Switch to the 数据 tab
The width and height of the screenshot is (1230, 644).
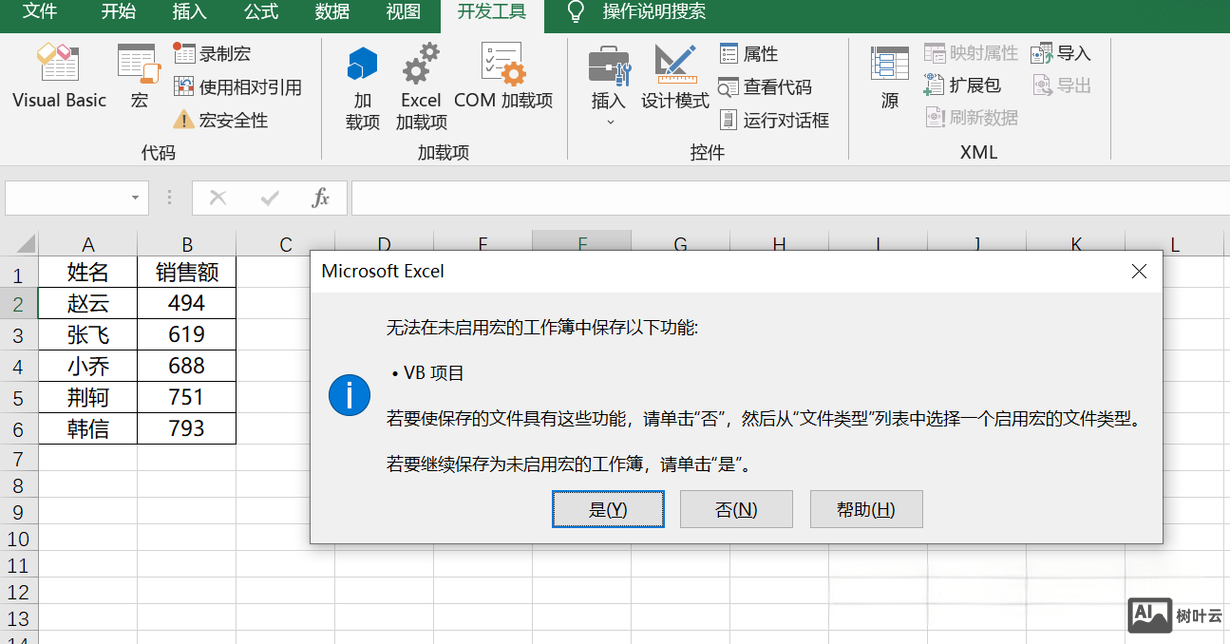[x=332, y=12]
